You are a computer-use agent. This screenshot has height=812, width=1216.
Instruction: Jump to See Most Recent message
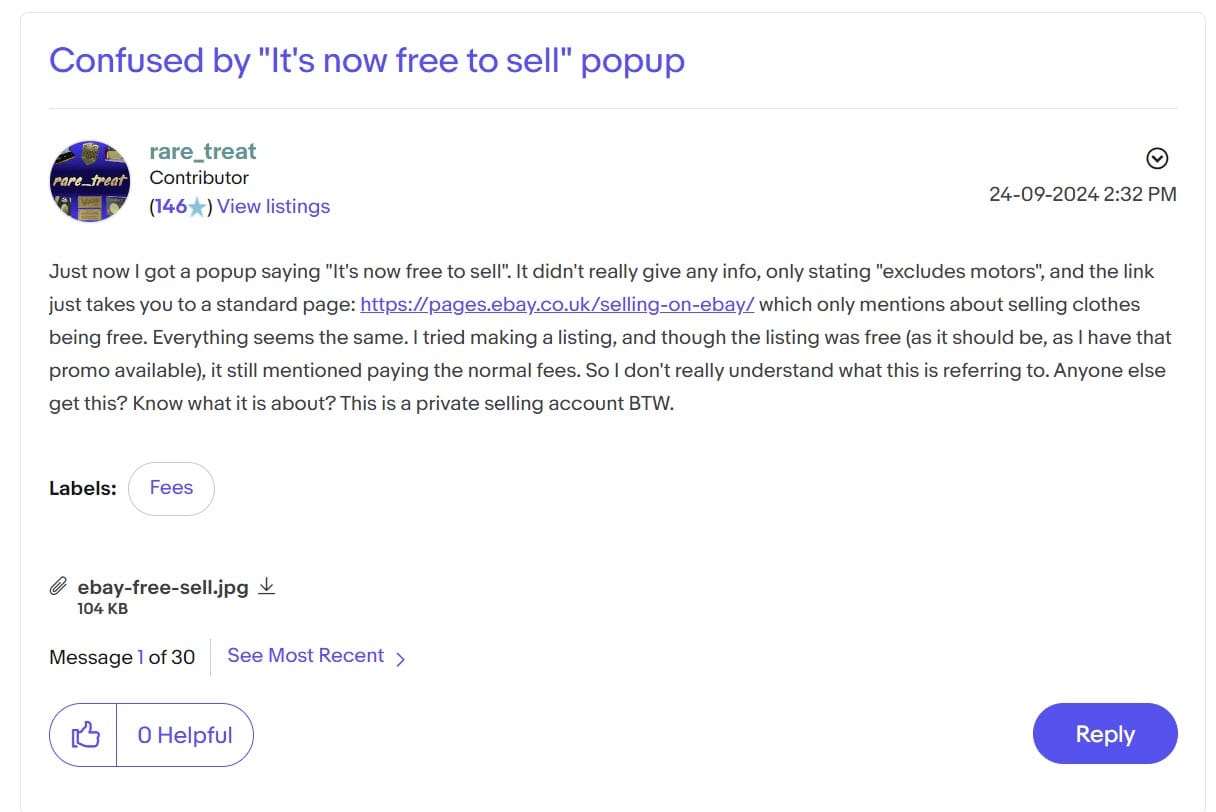(x=305, y=656)
